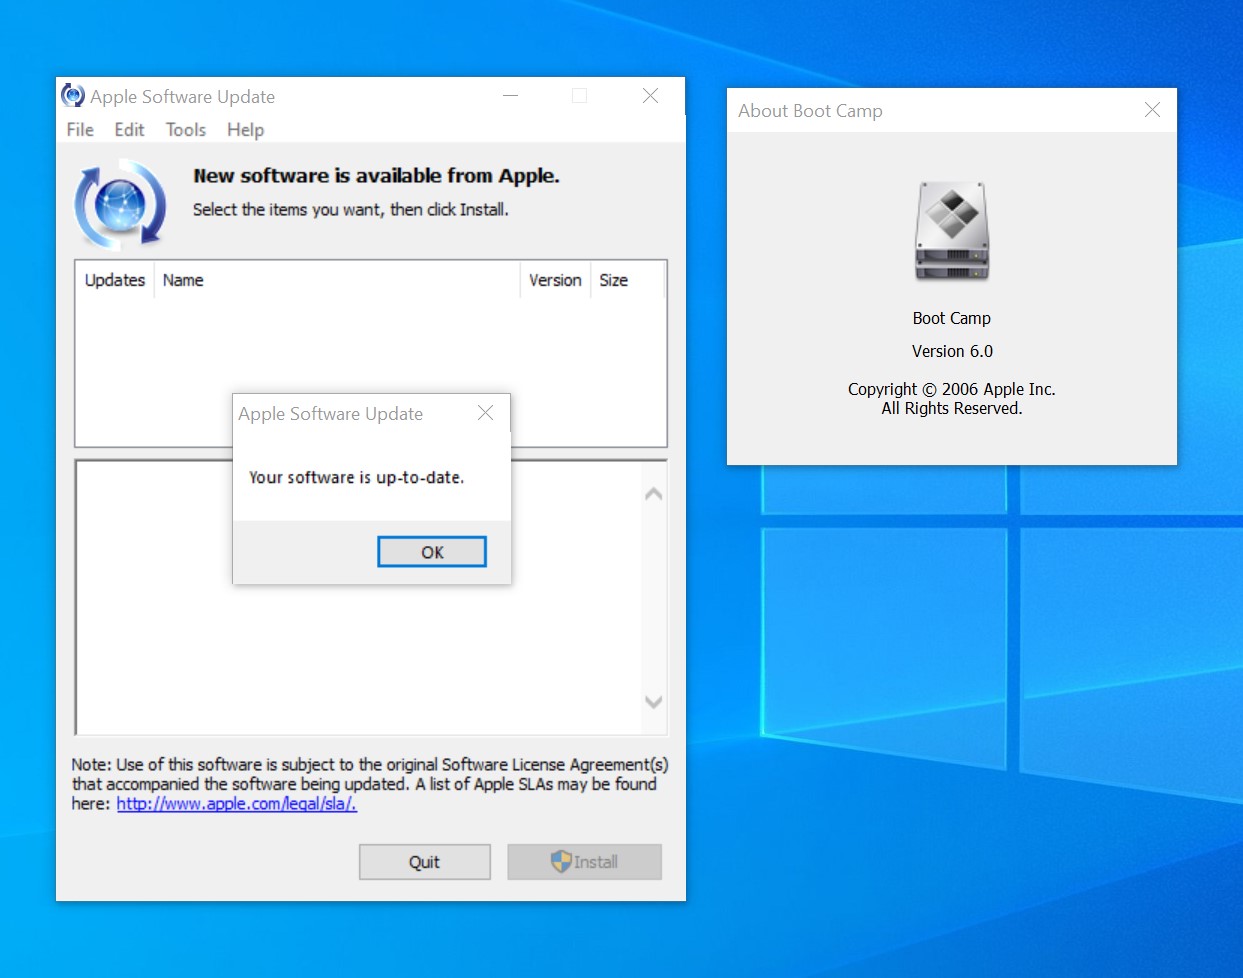Click the description scrollbar down arrow
The height and width of the screenshot is (978, 1243).
click(654, 702)
